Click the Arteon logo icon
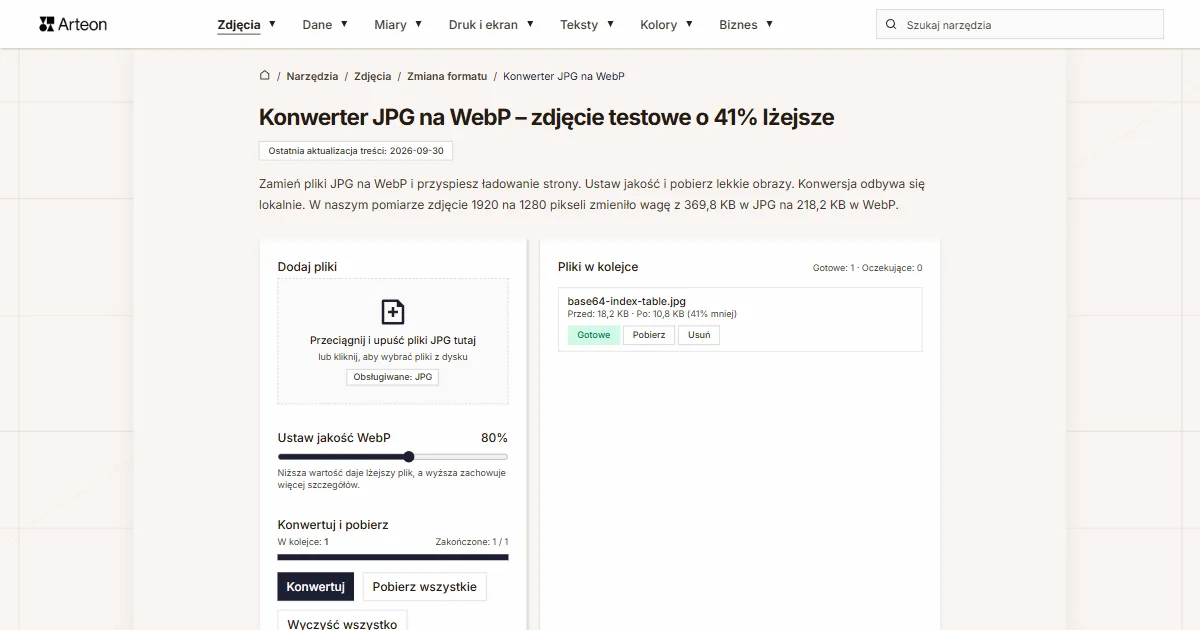 point(47,24)
